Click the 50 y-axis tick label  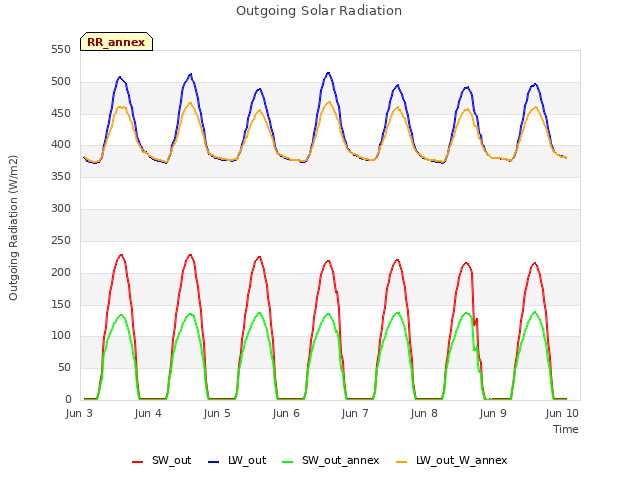[x=64, y=367]
